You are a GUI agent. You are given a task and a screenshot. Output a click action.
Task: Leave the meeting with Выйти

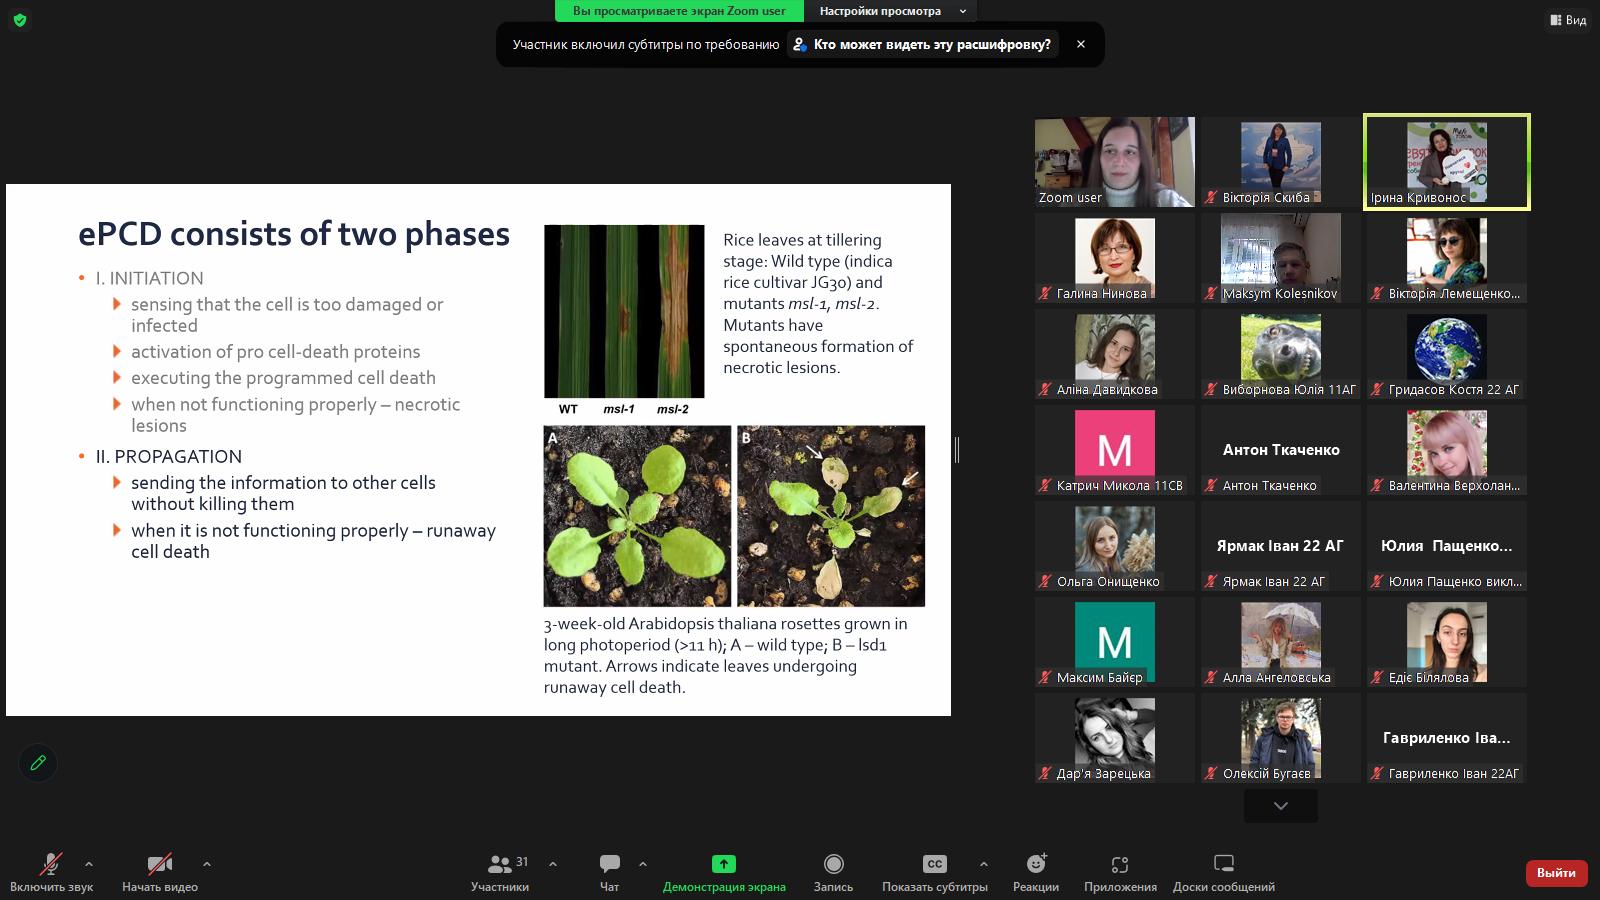tap(1556, 873)
